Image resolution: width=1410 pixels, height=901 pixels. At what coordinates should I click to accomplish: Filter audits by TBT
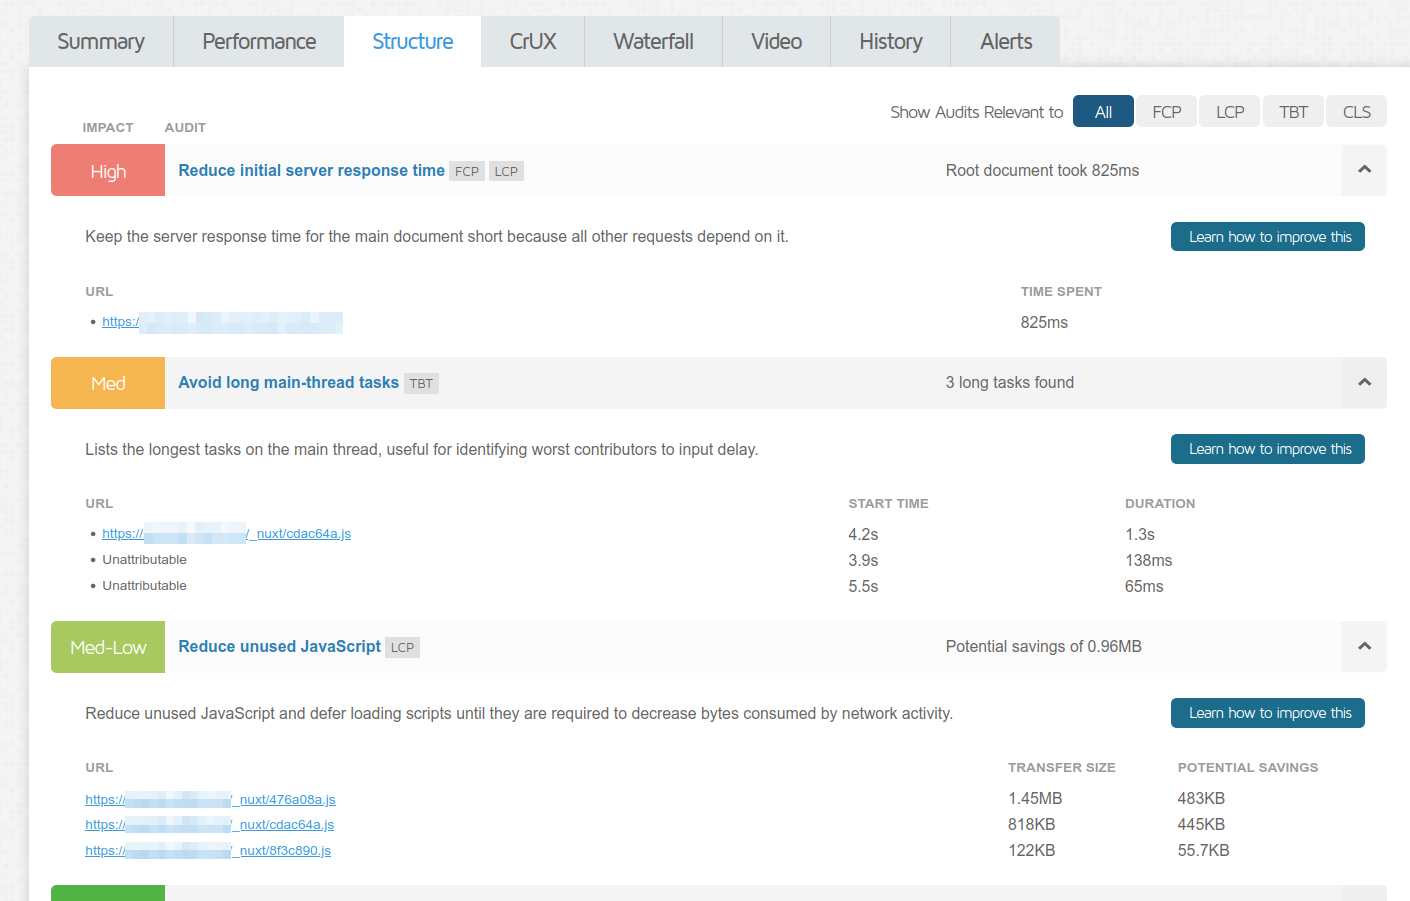(1293, 112)
